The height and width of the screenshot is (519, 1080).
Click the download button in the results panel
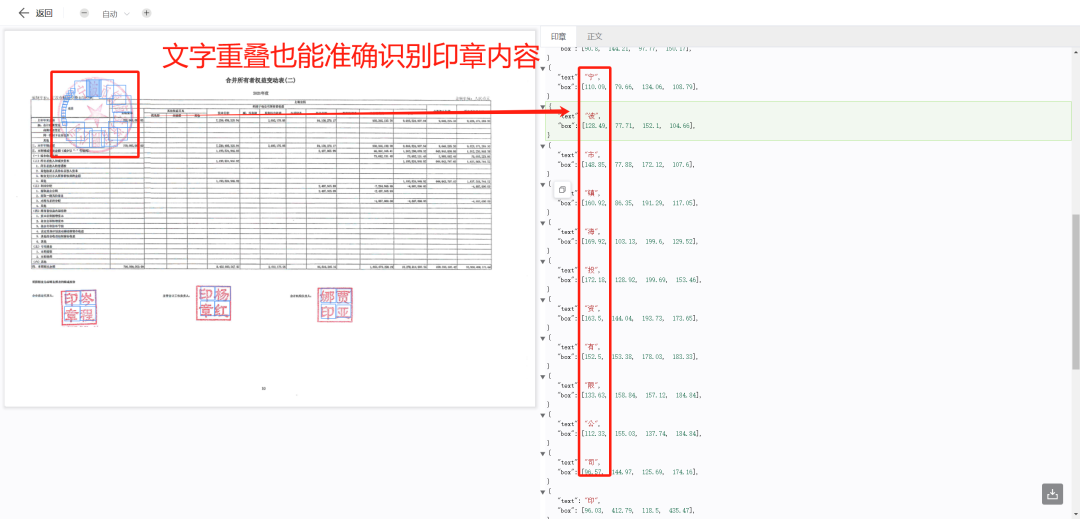pyautogui.click(x=1052, y=494)
